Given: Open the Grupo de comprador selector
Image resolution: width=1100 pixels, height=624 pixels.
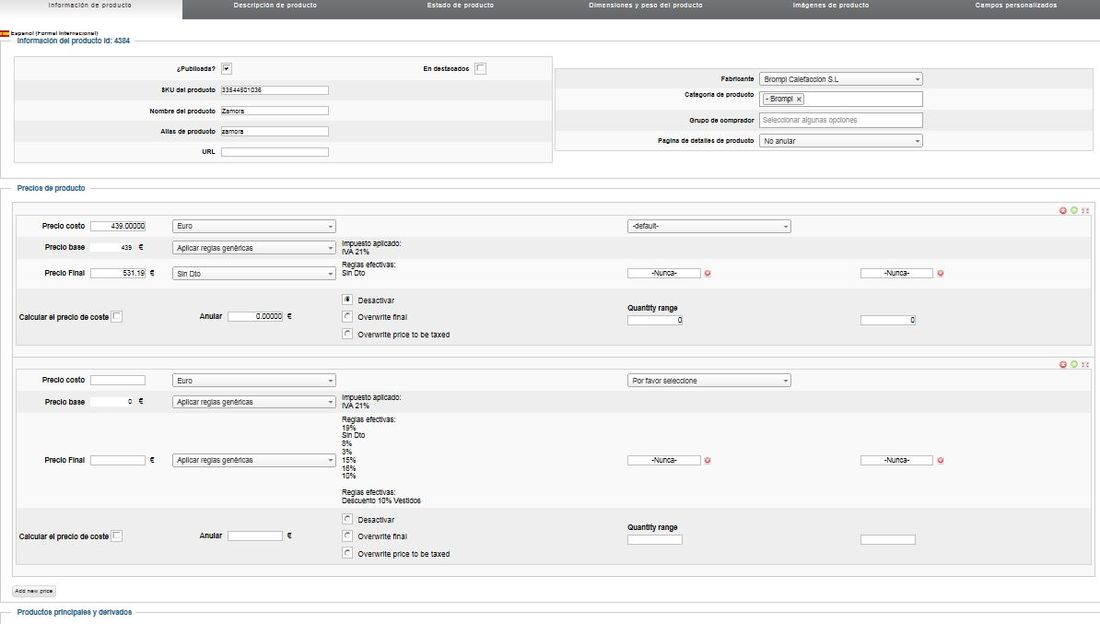Looking at the screenshot, I should tap(840, 120).
